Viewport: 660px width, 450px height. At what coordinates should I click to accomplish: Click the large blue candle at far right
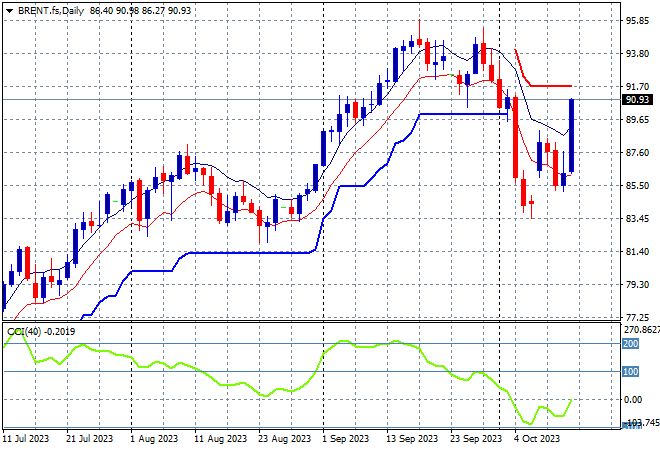(572, 135)
